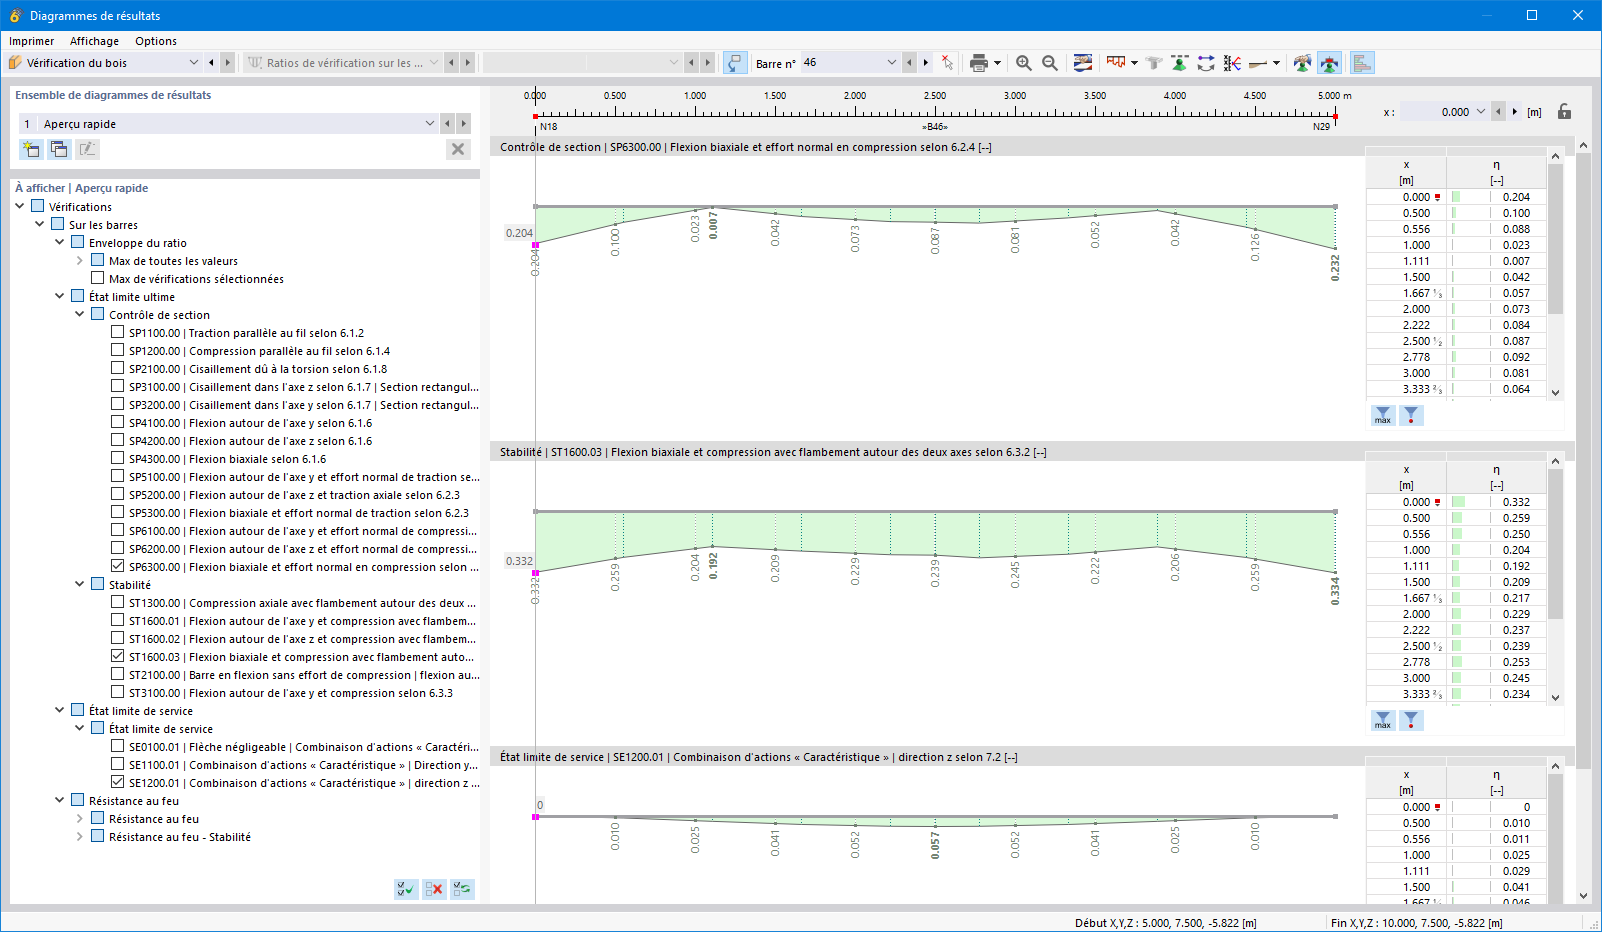Viewport: 1602px width, 932px height.
Task: Expand the Résistance au feu - Stabilité node
Action: coord(79,836)
